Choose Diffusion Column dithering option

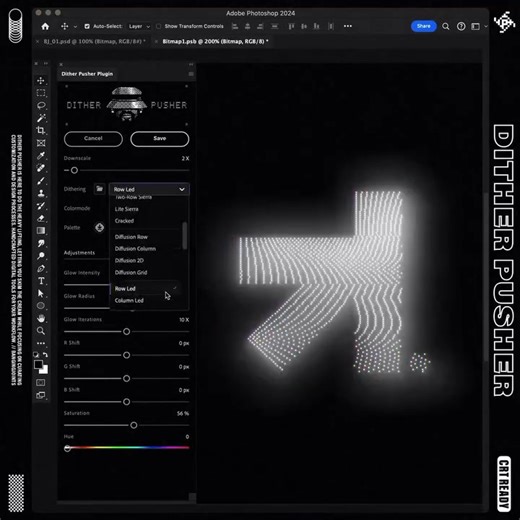click(x=135, y=249)
